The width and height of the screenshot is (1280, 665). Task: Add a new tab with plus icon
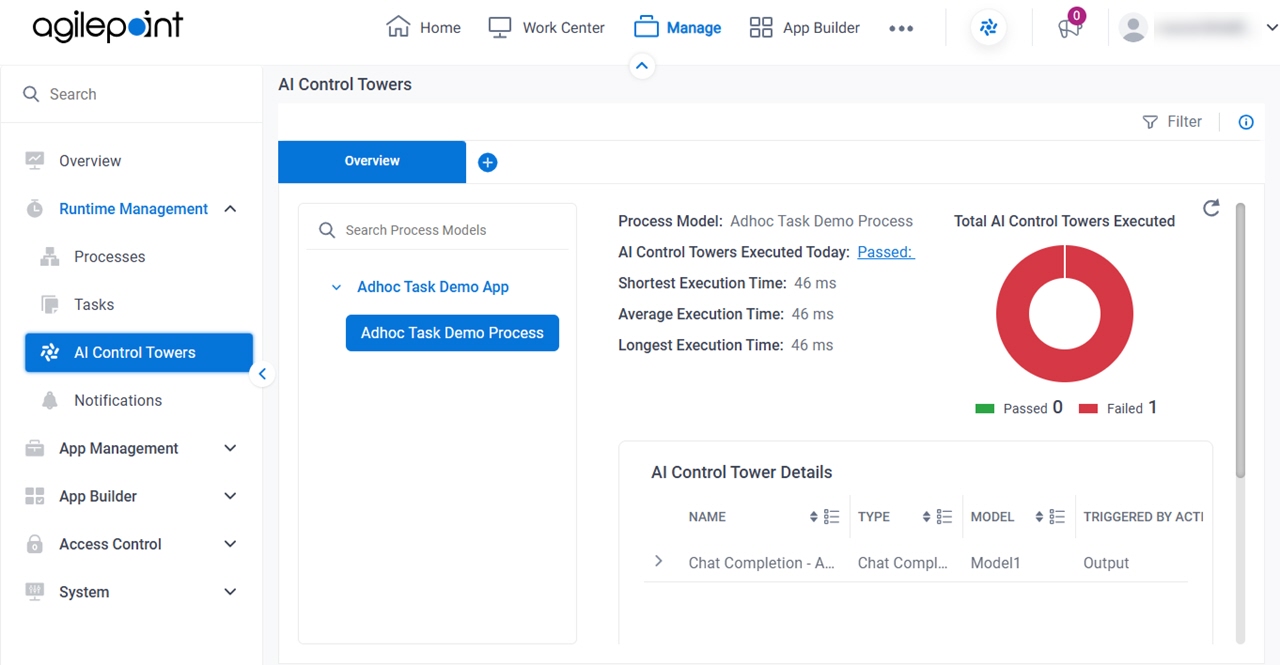coord(488,162)
